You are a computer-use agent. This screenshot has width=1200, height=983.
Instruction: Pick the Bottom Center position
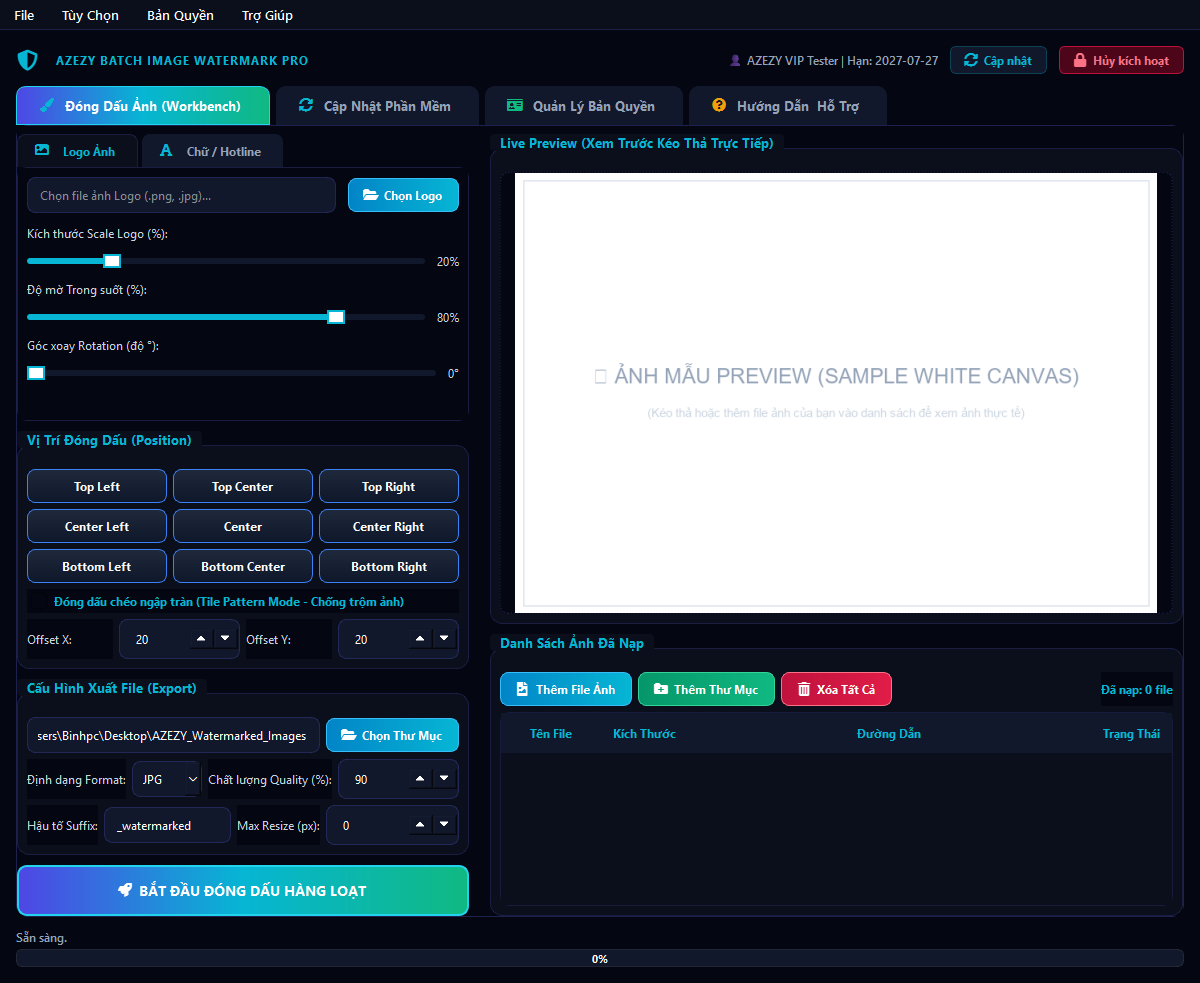point(243,566)
